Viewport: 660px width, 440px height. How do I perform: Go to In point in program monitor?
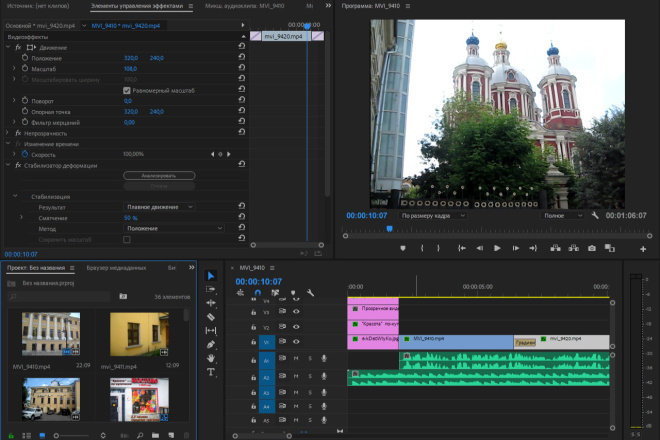pyautogui.click(x=462, y=248)
